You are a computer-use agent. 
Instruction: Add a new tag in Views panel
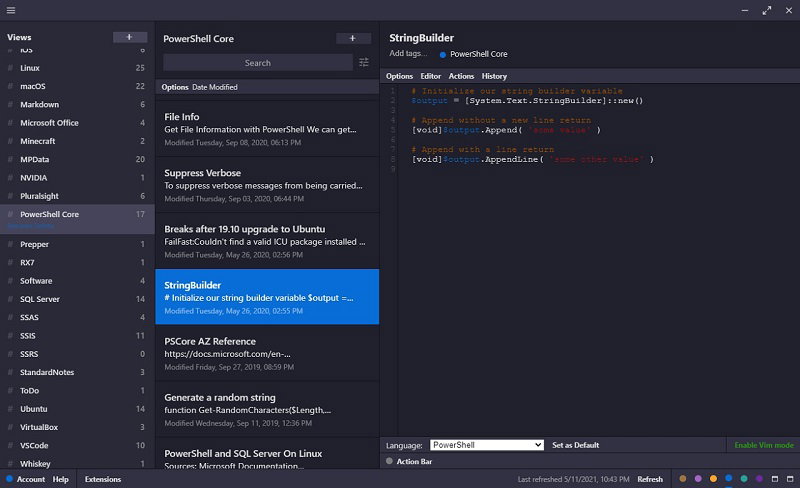point(129,37)
